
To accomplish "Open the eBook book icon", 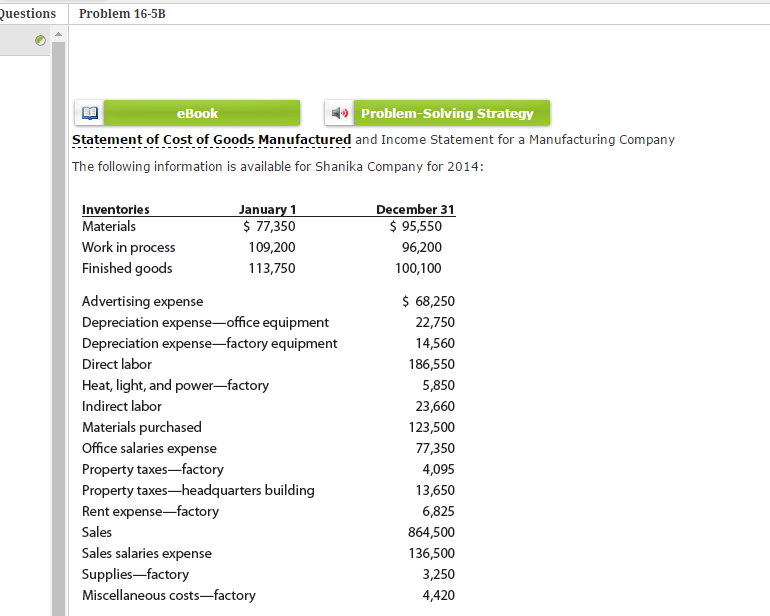I will (89, 113).
